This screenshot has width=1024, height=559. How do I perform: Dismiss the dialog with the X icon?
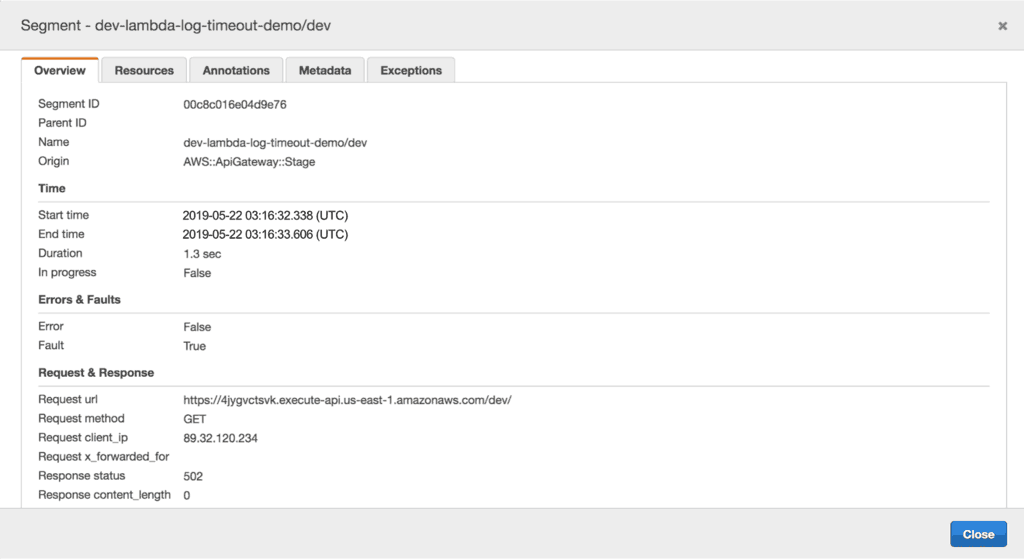pos(1002,26)
